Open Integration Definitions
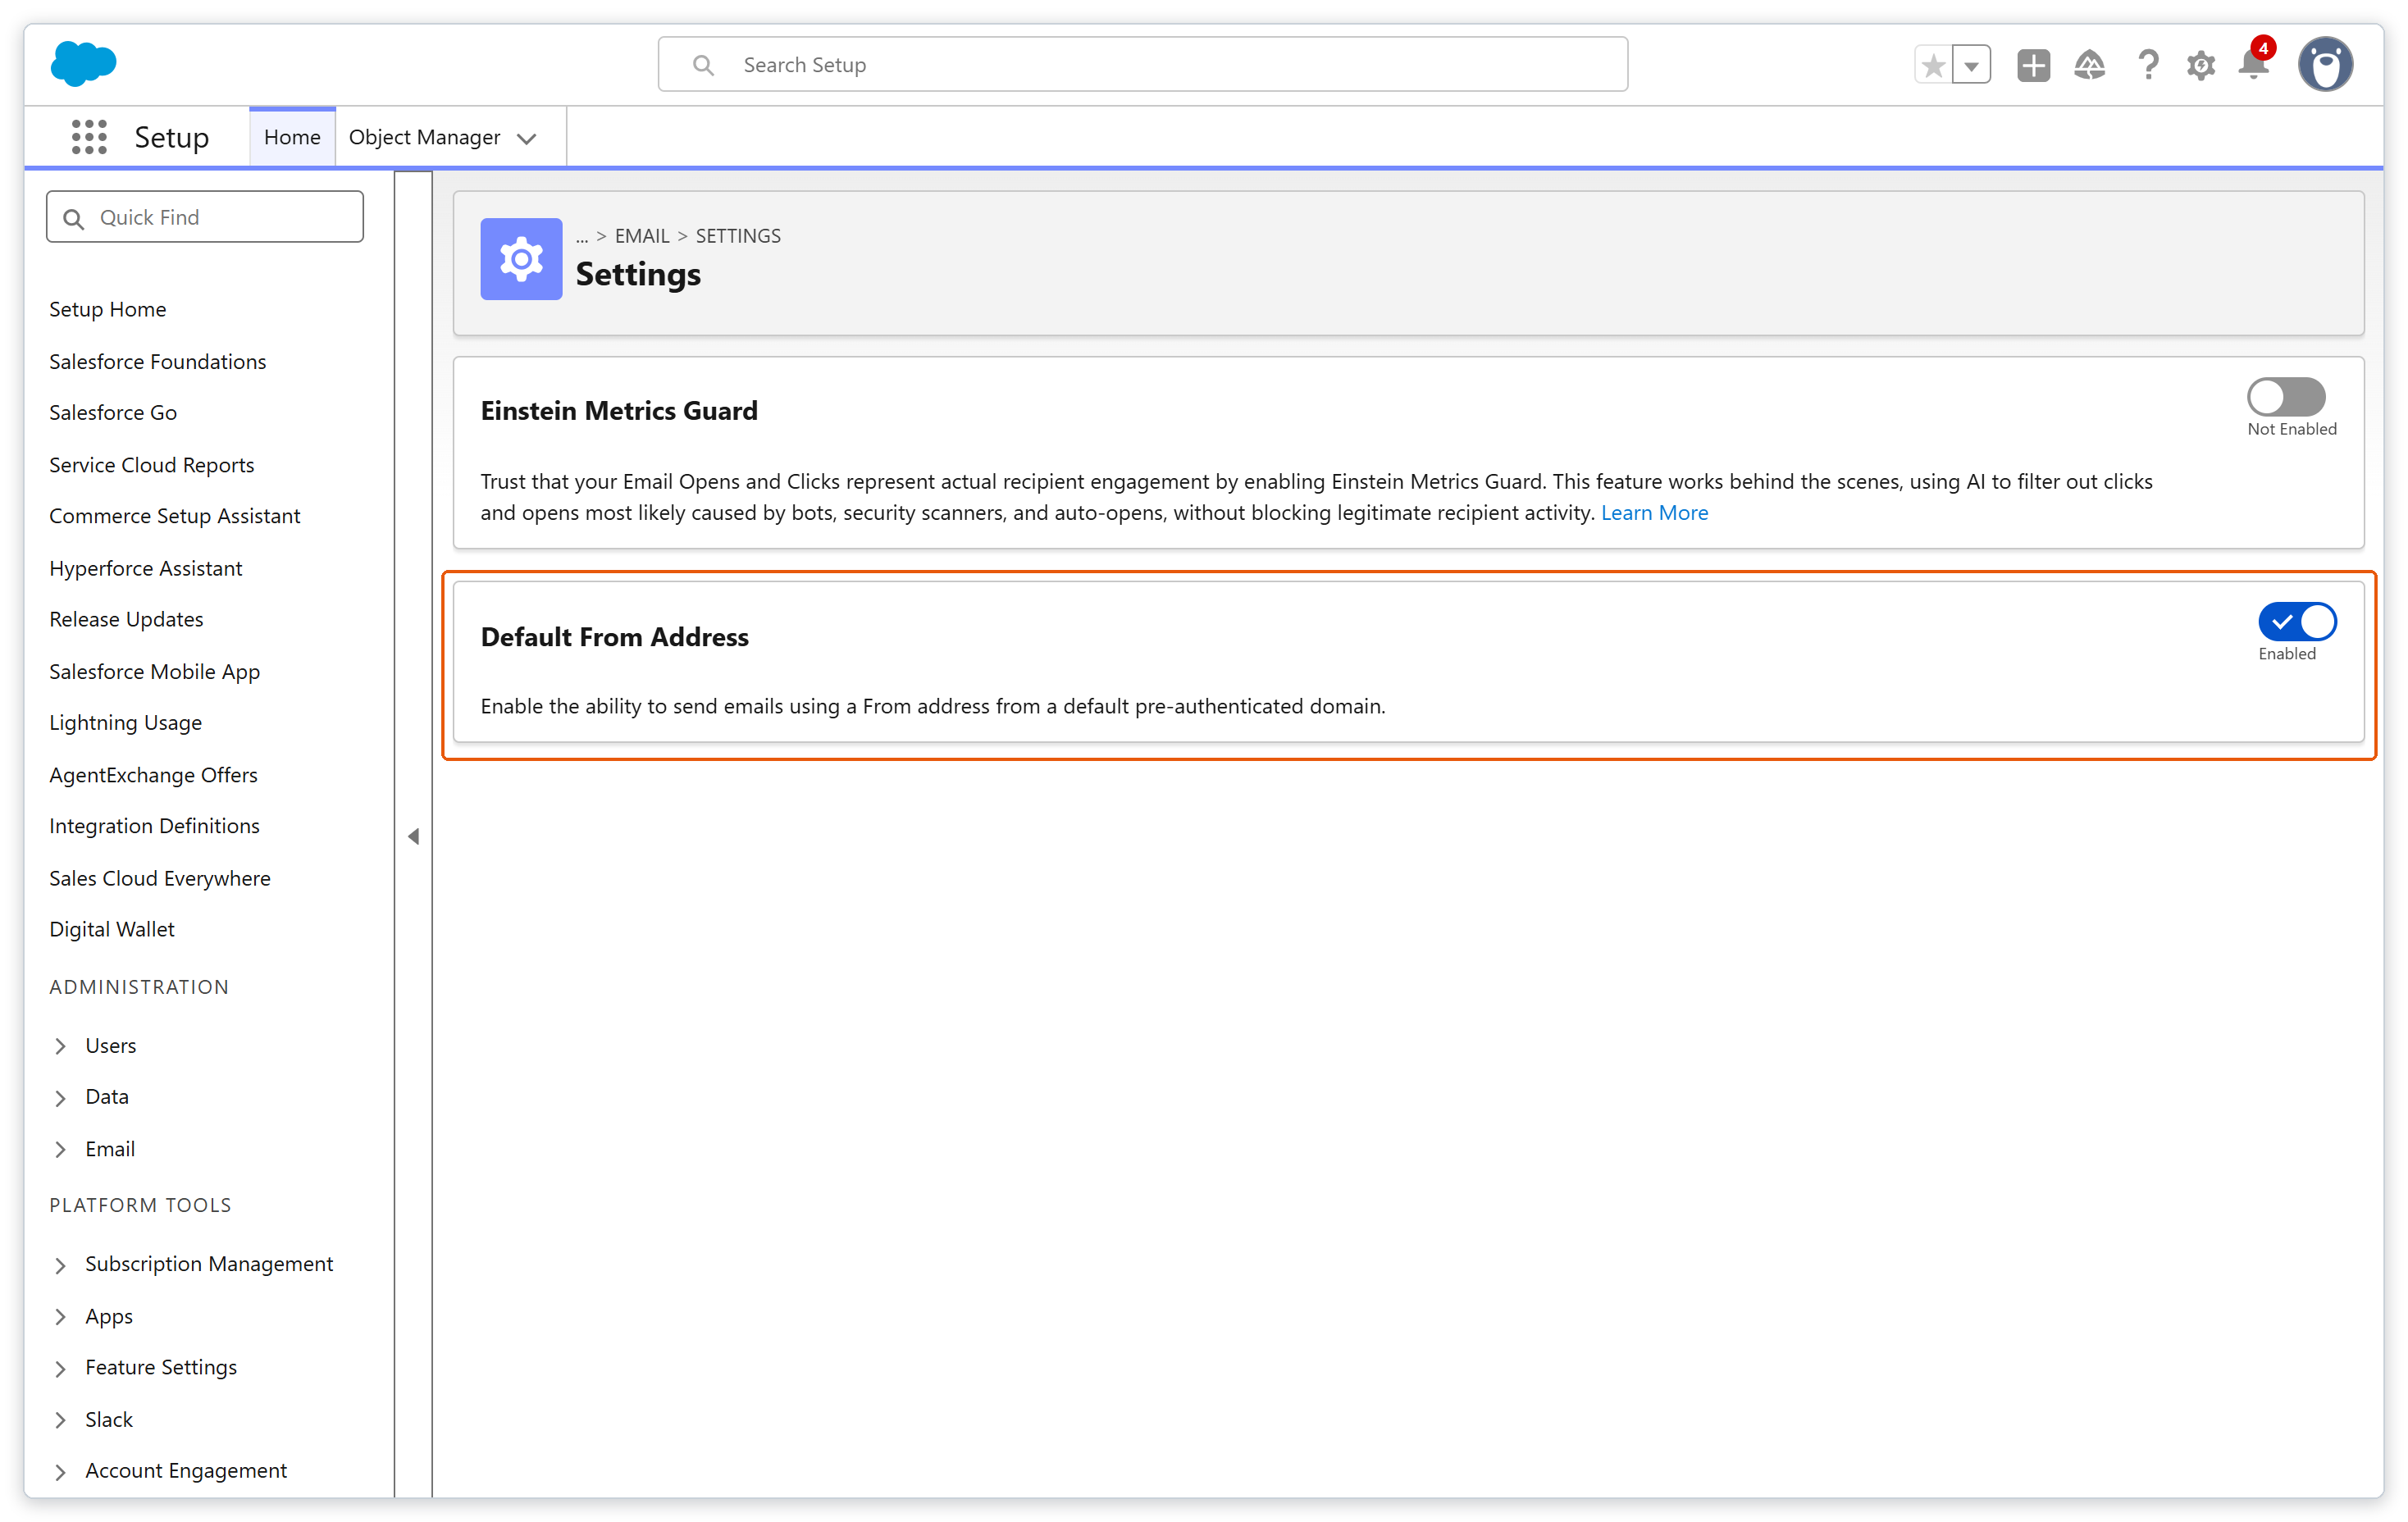The width and height of the screenshot is (2408, 1522). [x=154, y=826]
